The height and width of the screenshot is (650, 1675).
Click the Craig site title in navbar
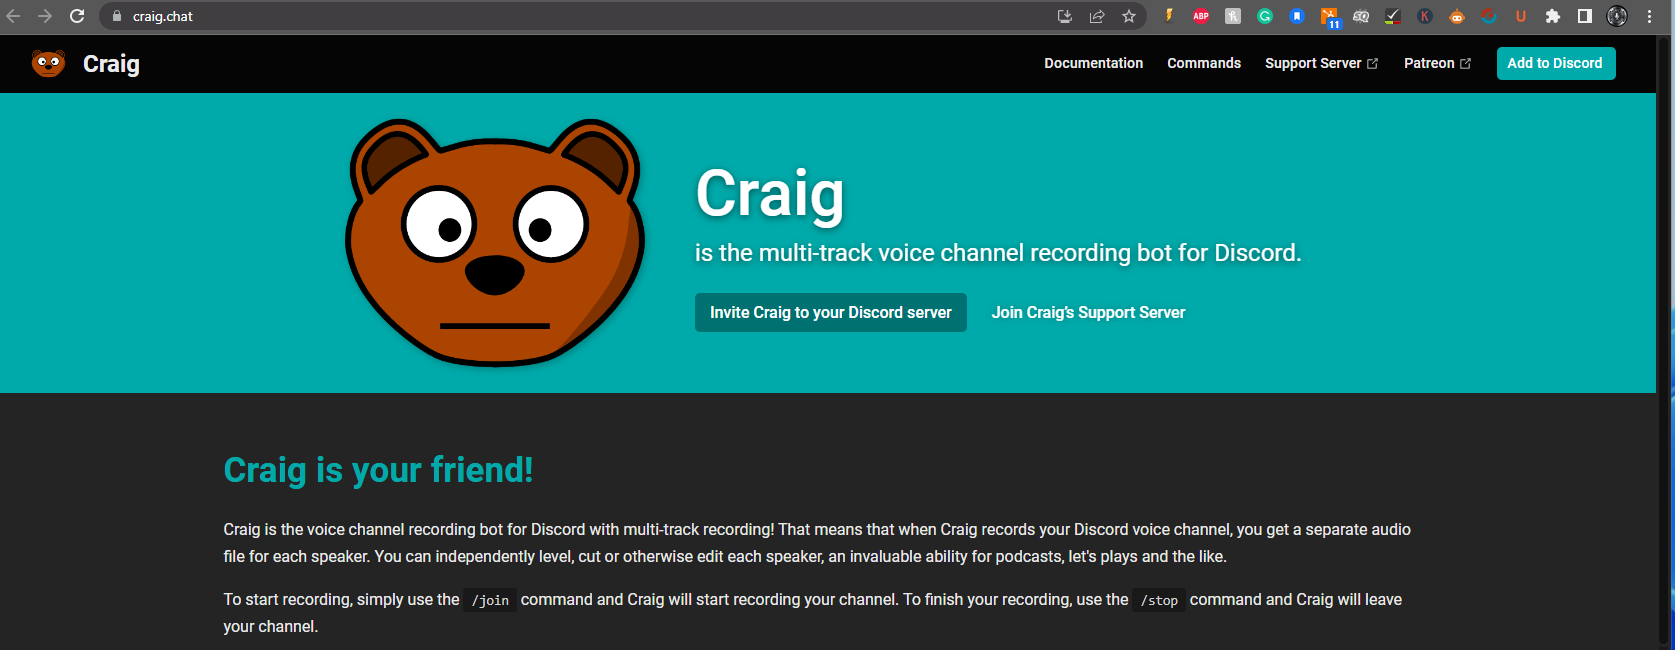111,64
